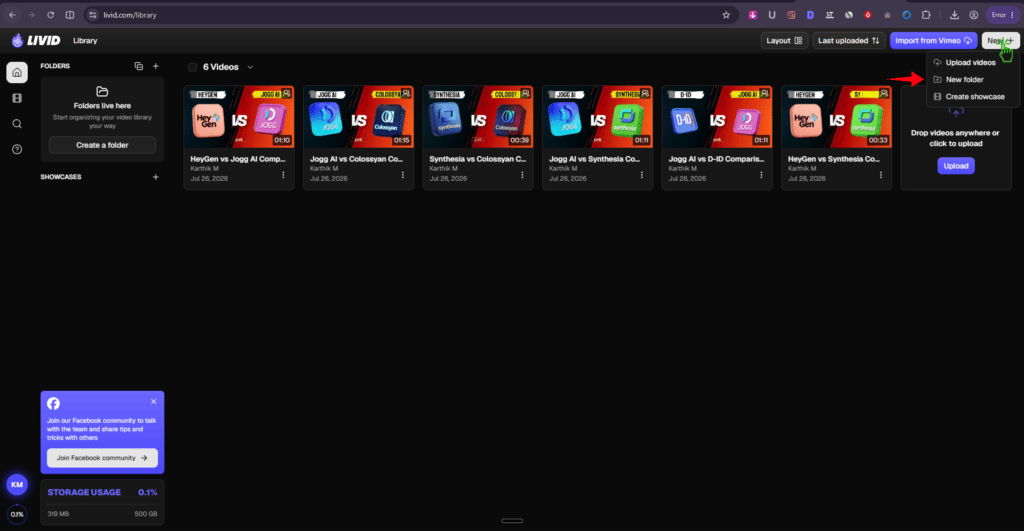Click the copy icon beside FOLDERS
The height and width of the screenshot is (531, 1024).
138,66
